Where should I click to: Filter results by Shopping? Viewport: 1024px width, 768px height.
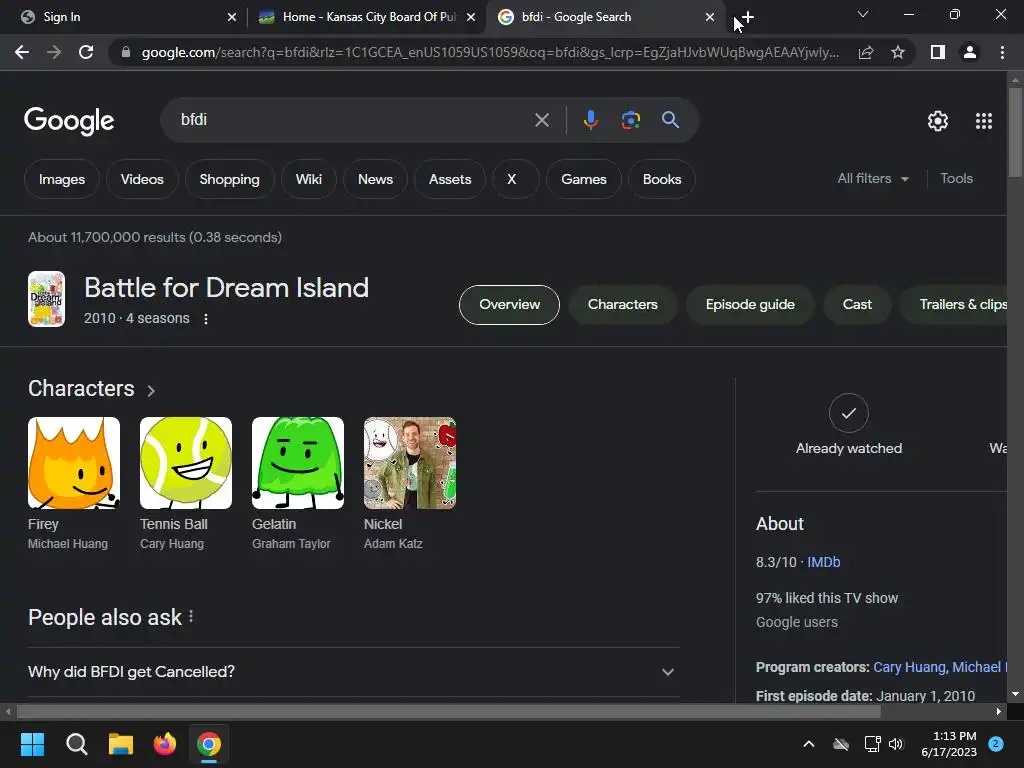pyautogui.click(x=229, y=179)
